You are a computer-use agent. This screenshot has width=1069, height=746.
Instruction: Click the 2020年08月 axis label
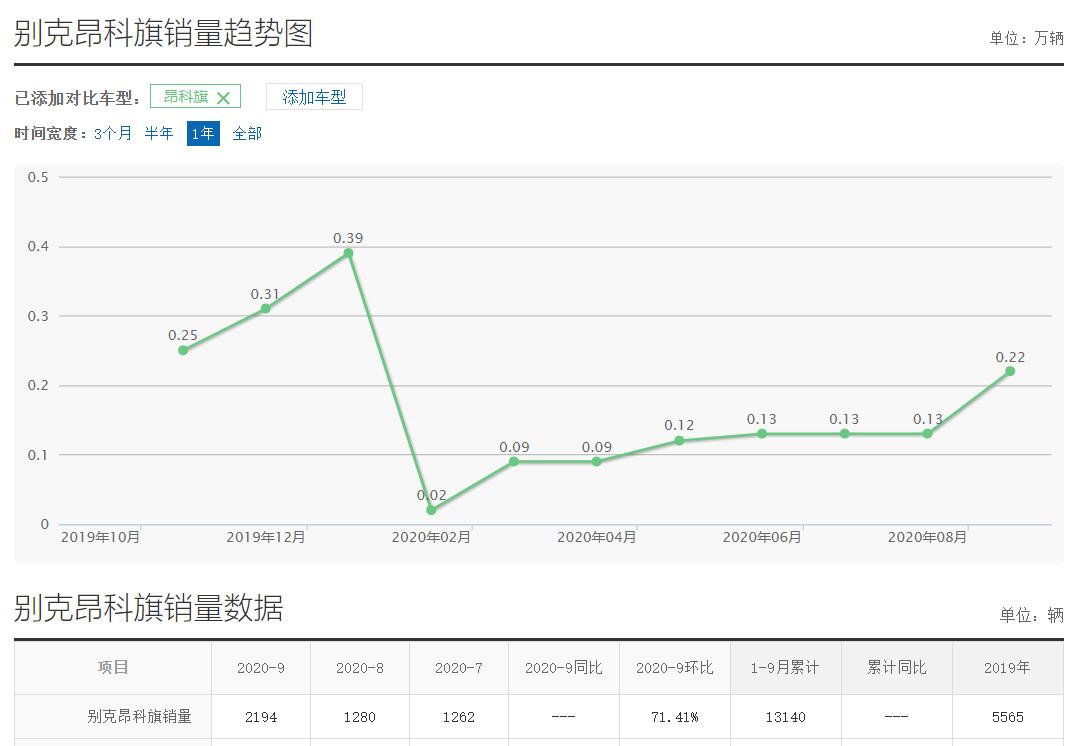927,537
